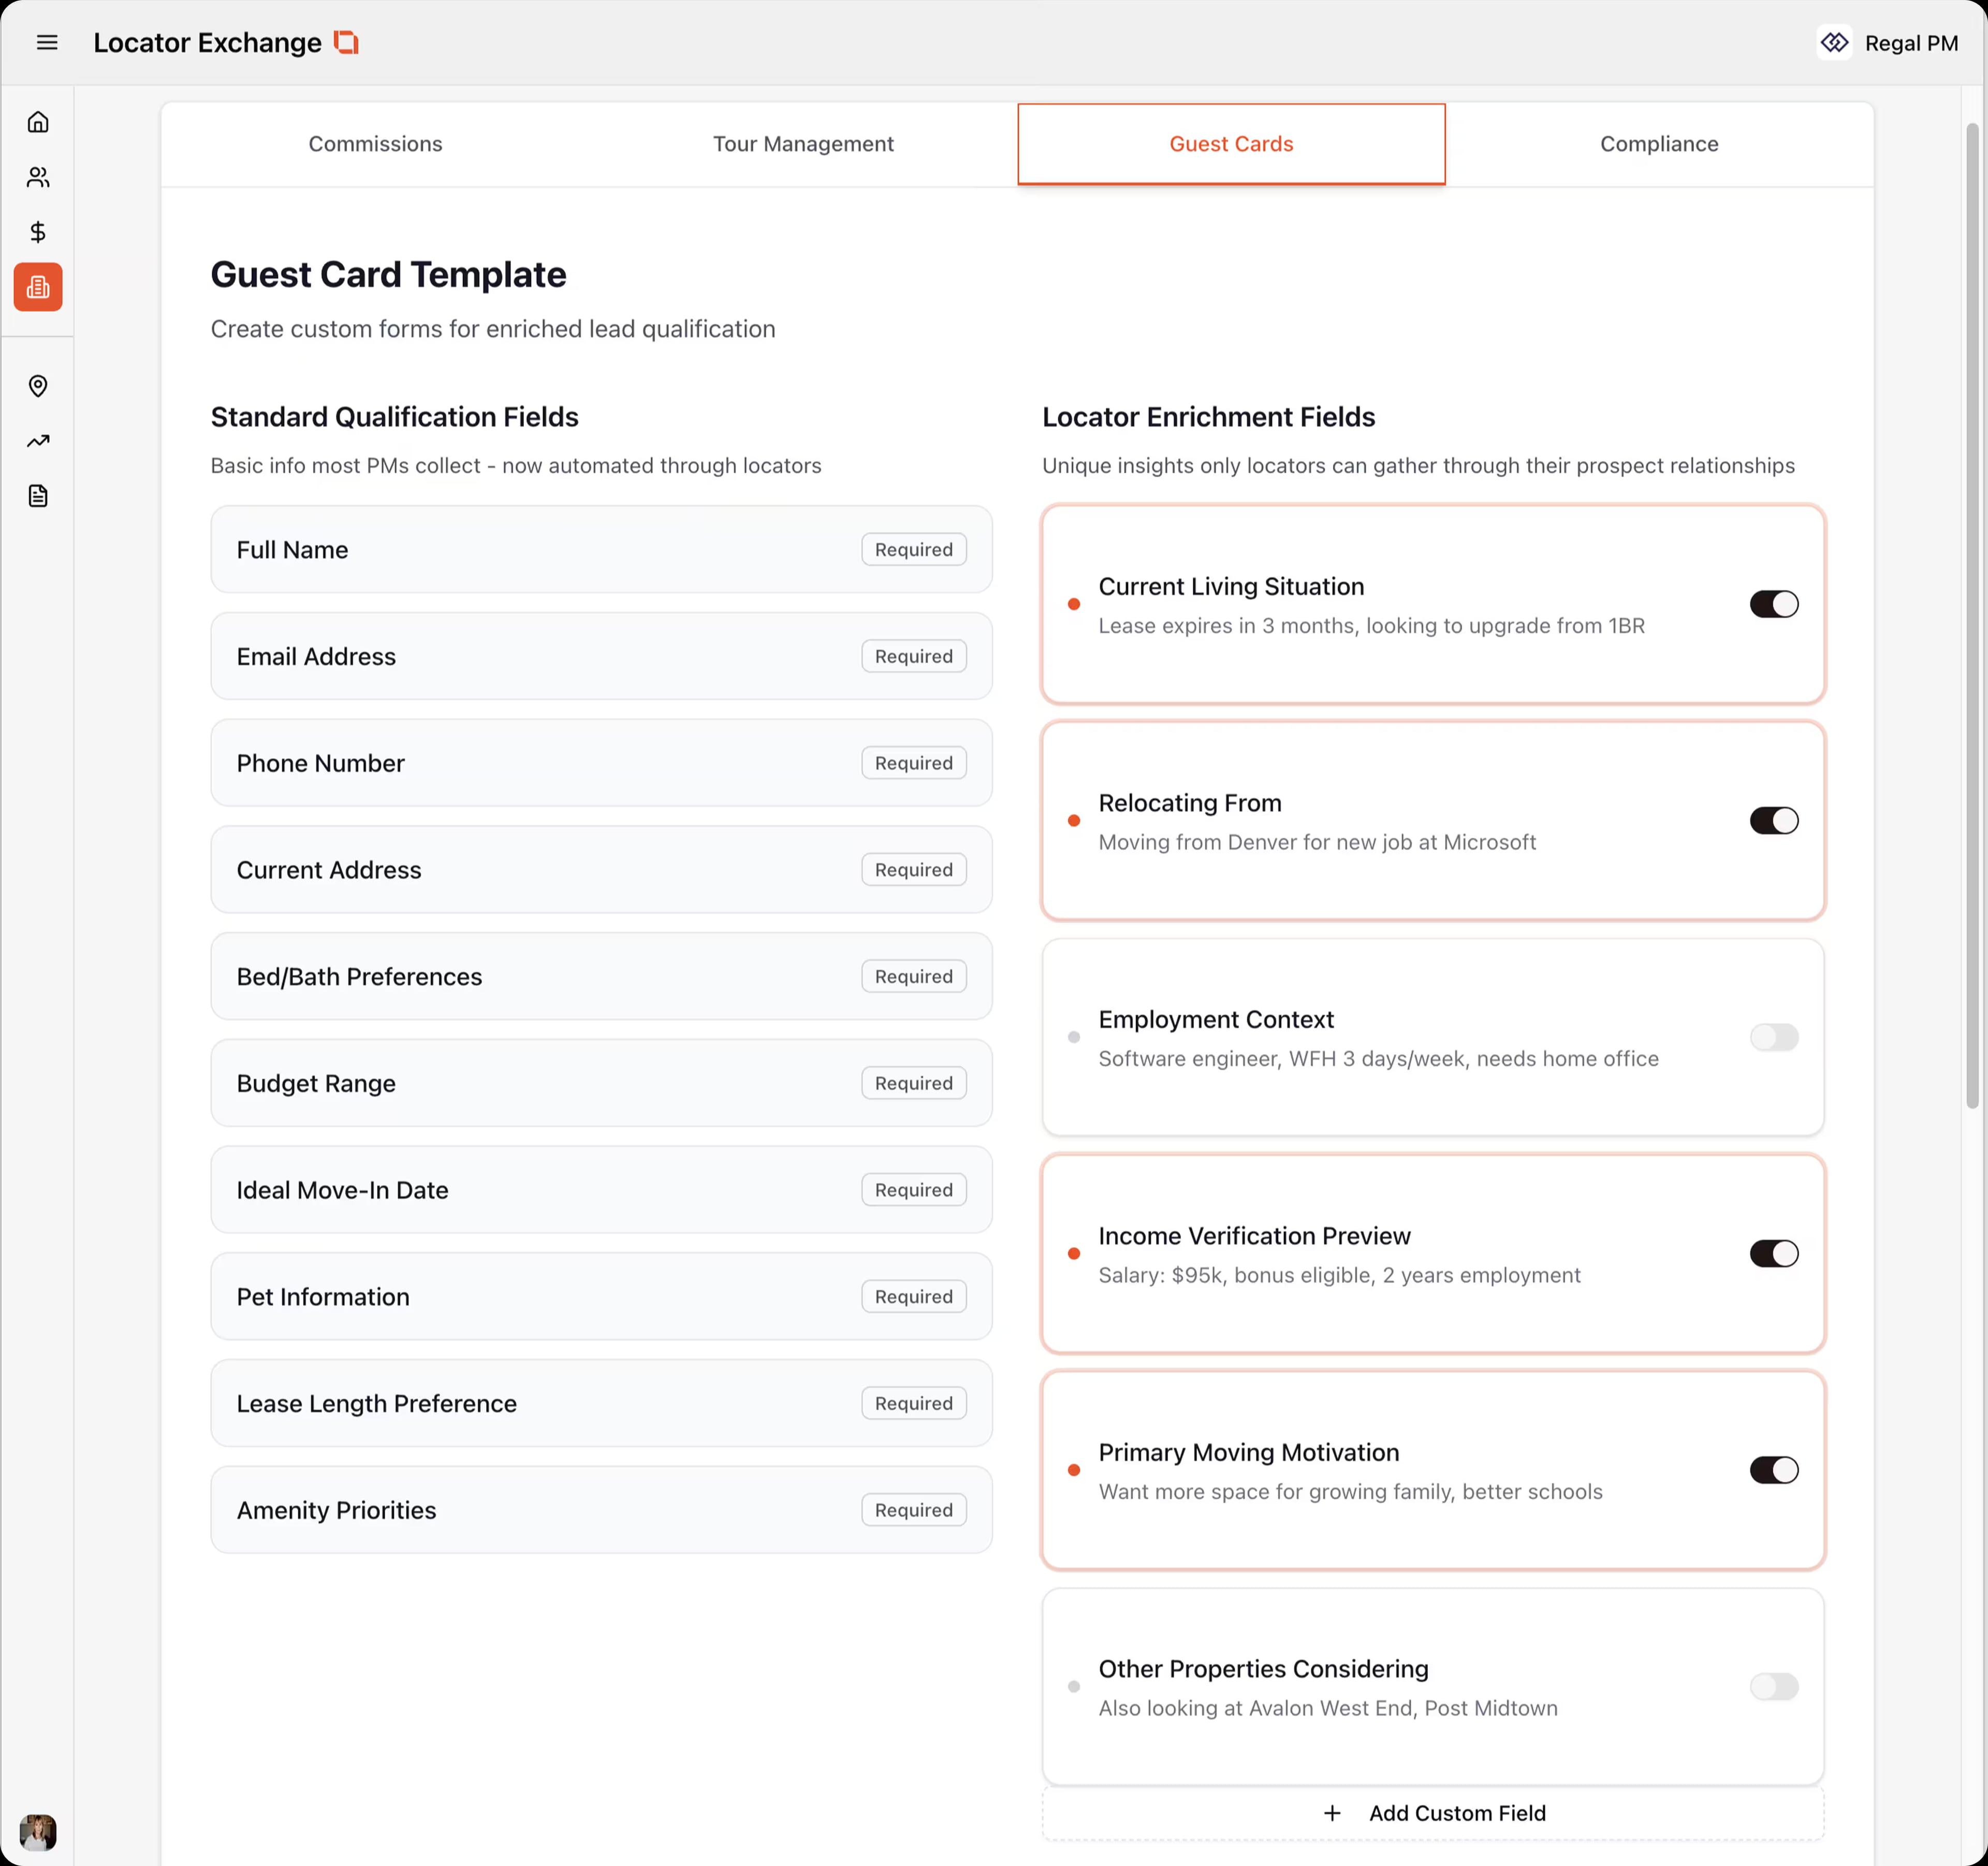Open the Tour Management tab
This screenshot has width=1988, height=1866.
pyautogui.click(x=803, y=144)
